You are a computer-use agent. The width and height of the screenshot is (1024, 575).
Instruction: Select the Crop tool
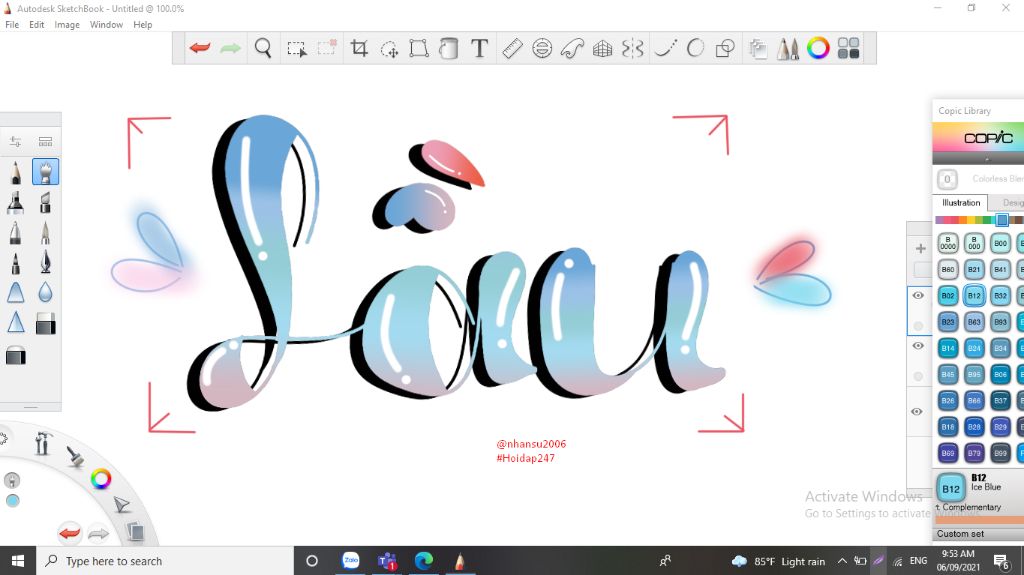(359, 48)
